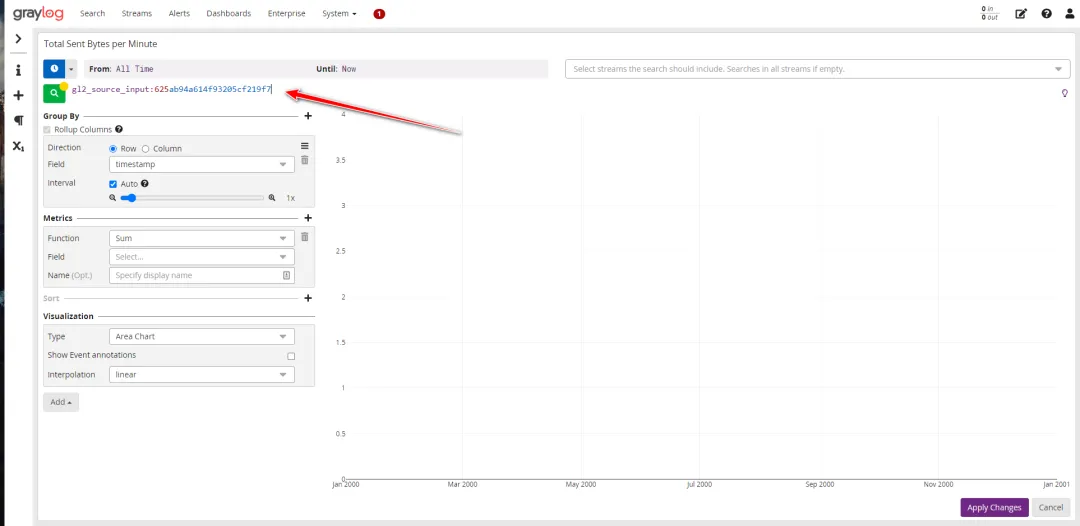The height and width of the screenshot is (526, 1080).
Task: Click the notification badge showing 1
Action: (379, 14)
